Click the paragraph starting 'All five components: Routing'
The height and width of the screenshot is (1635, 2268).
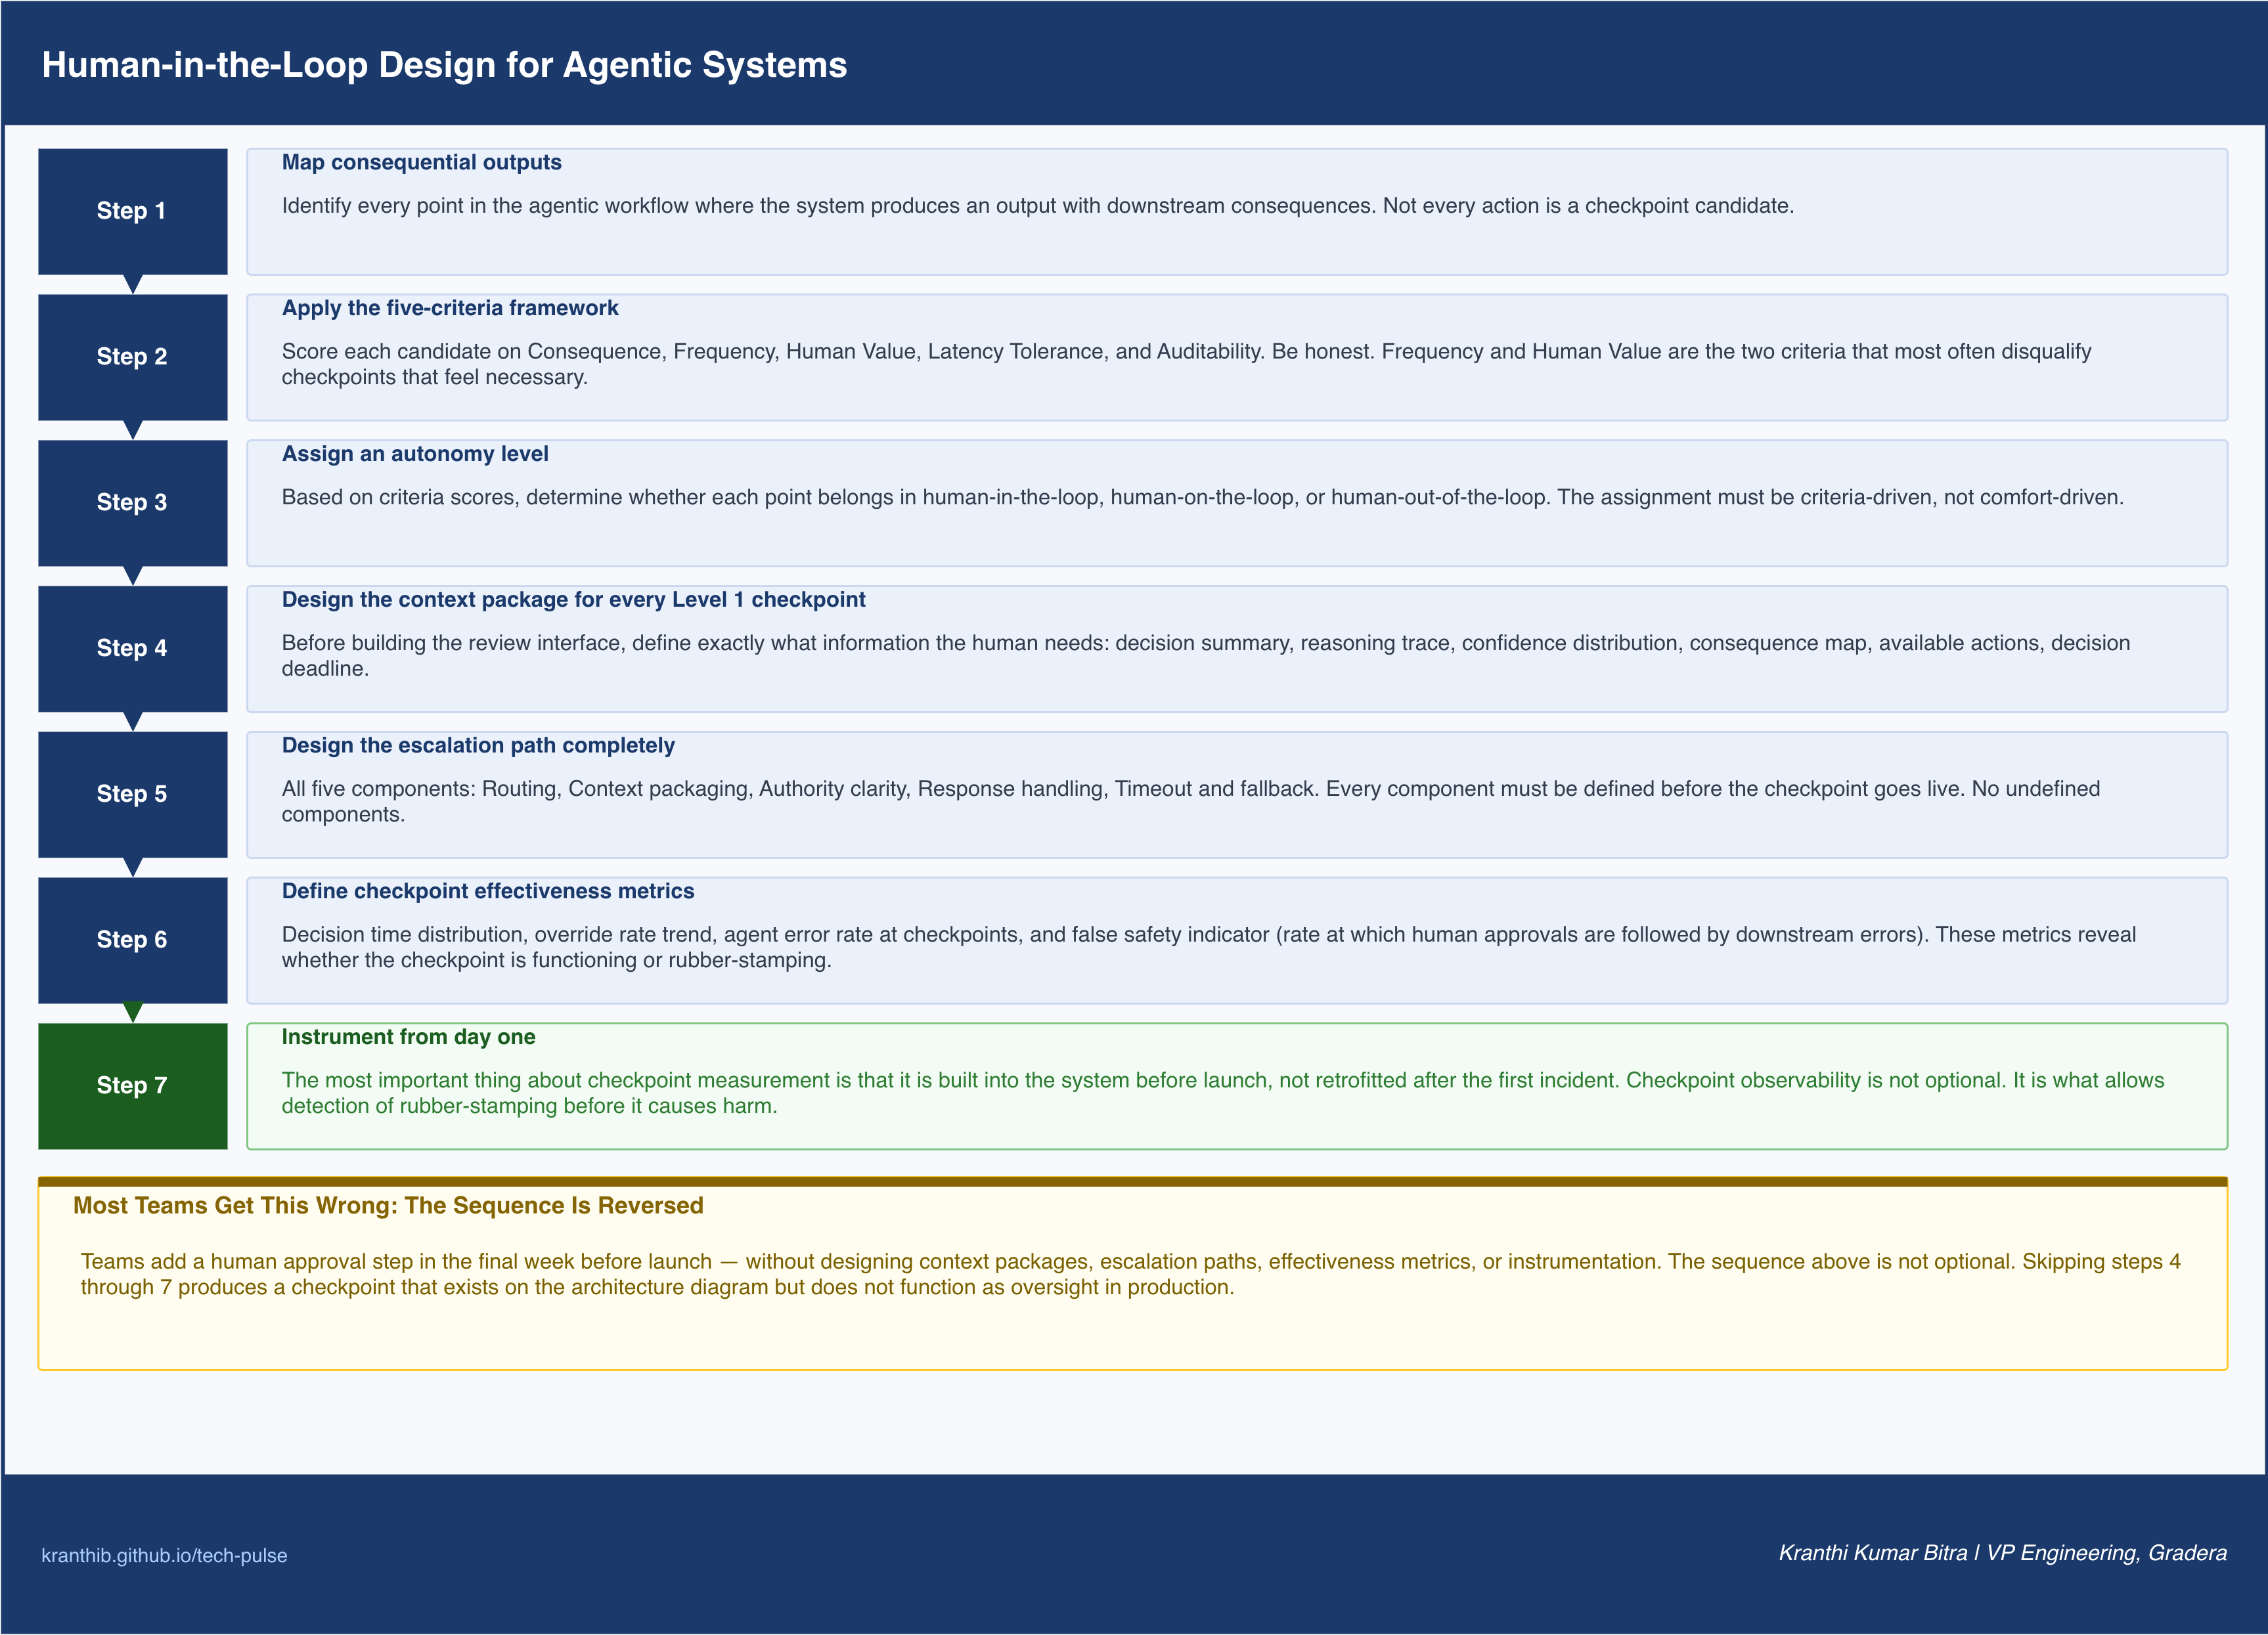coord(1190,801)
